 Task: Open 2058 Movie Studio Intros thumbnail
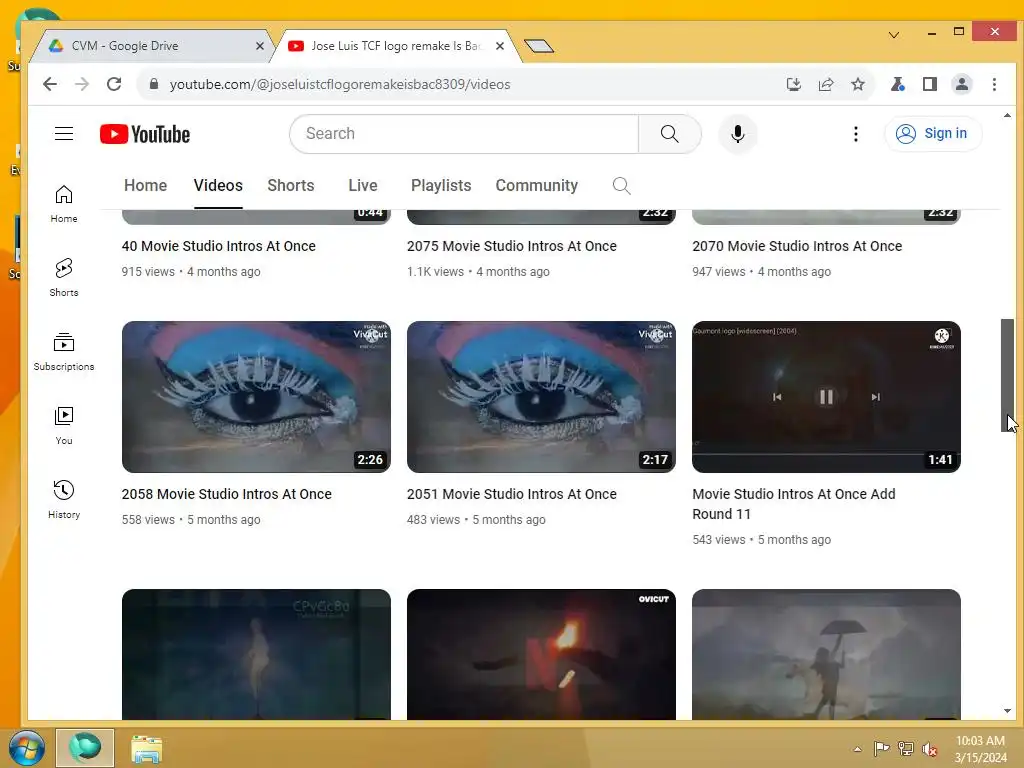[x=256, y=397]
